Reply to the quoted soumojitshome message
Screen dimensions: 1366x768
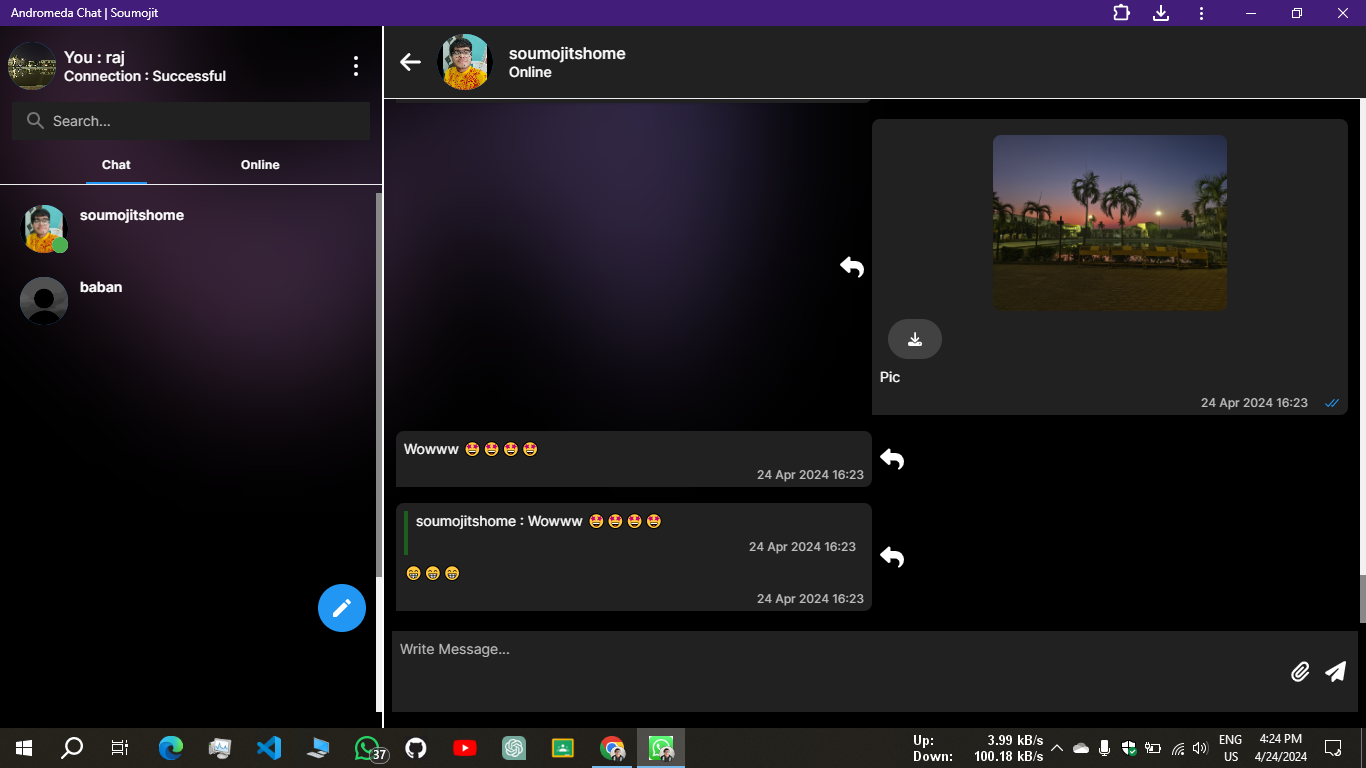pos(891,556)
